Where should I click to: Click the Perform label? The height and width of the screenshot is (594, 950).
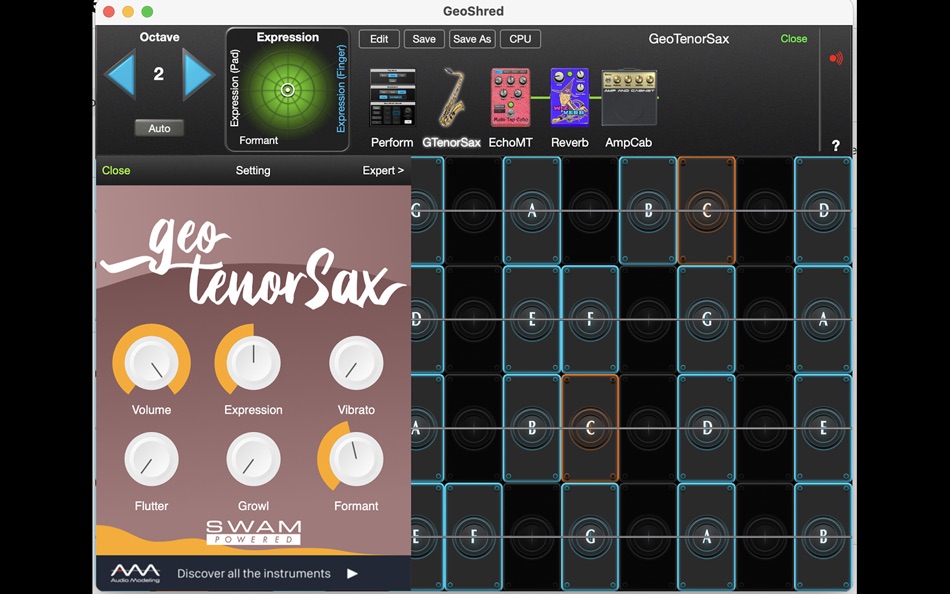392,142
